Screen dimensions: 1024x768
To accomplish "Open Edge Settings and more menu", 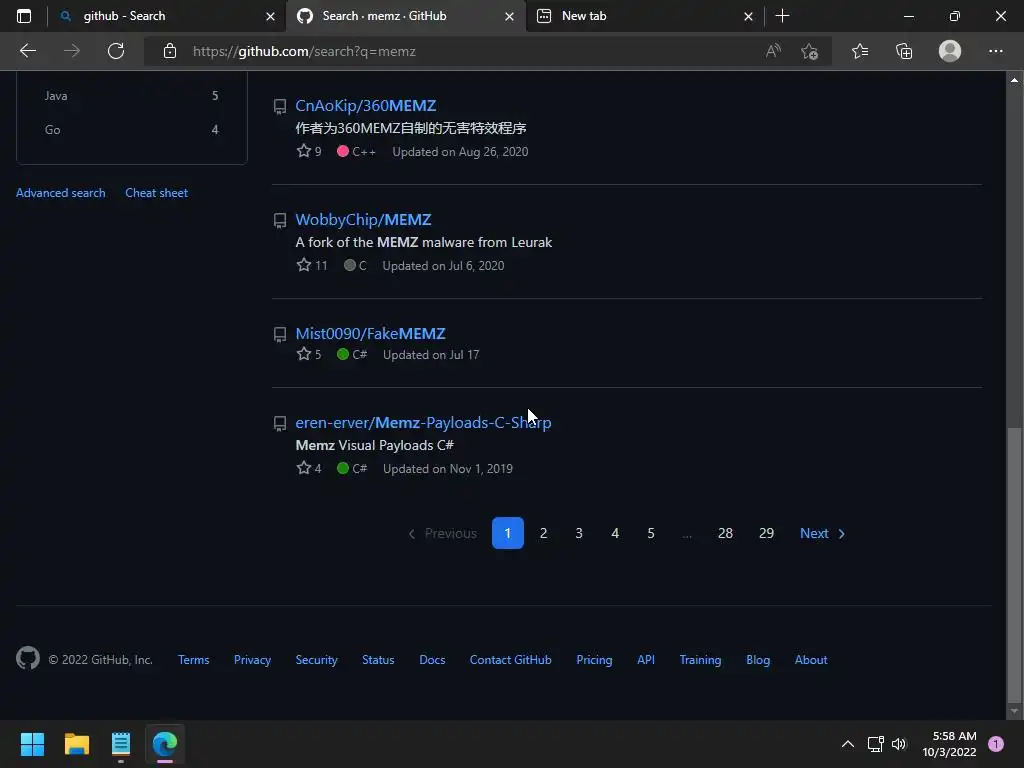I will (x=995, y=51).
